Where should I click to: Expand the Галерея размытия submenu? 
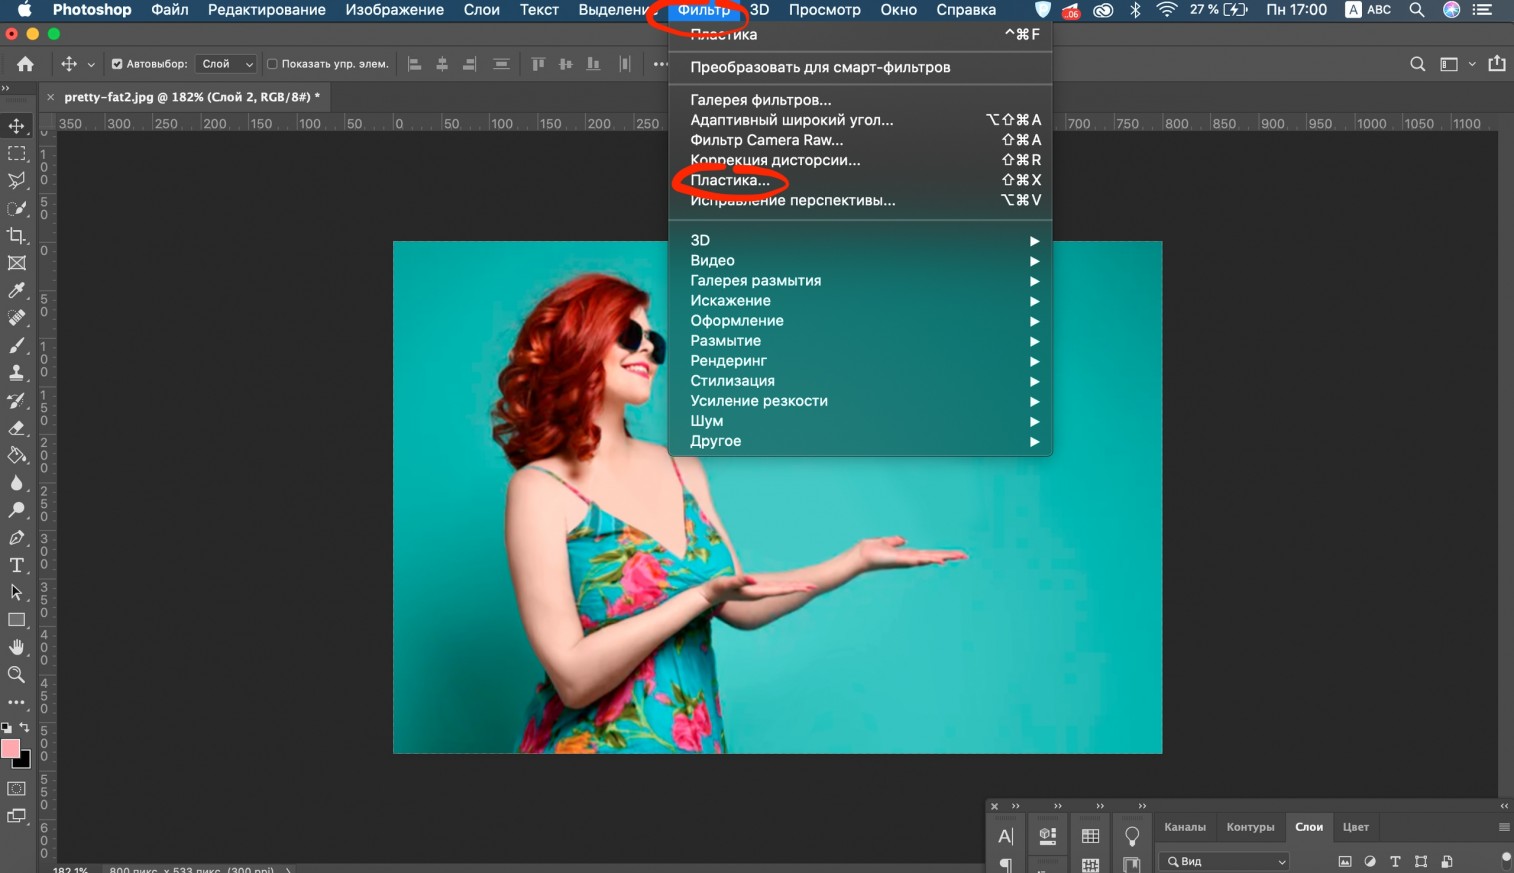tap(860, 280)
